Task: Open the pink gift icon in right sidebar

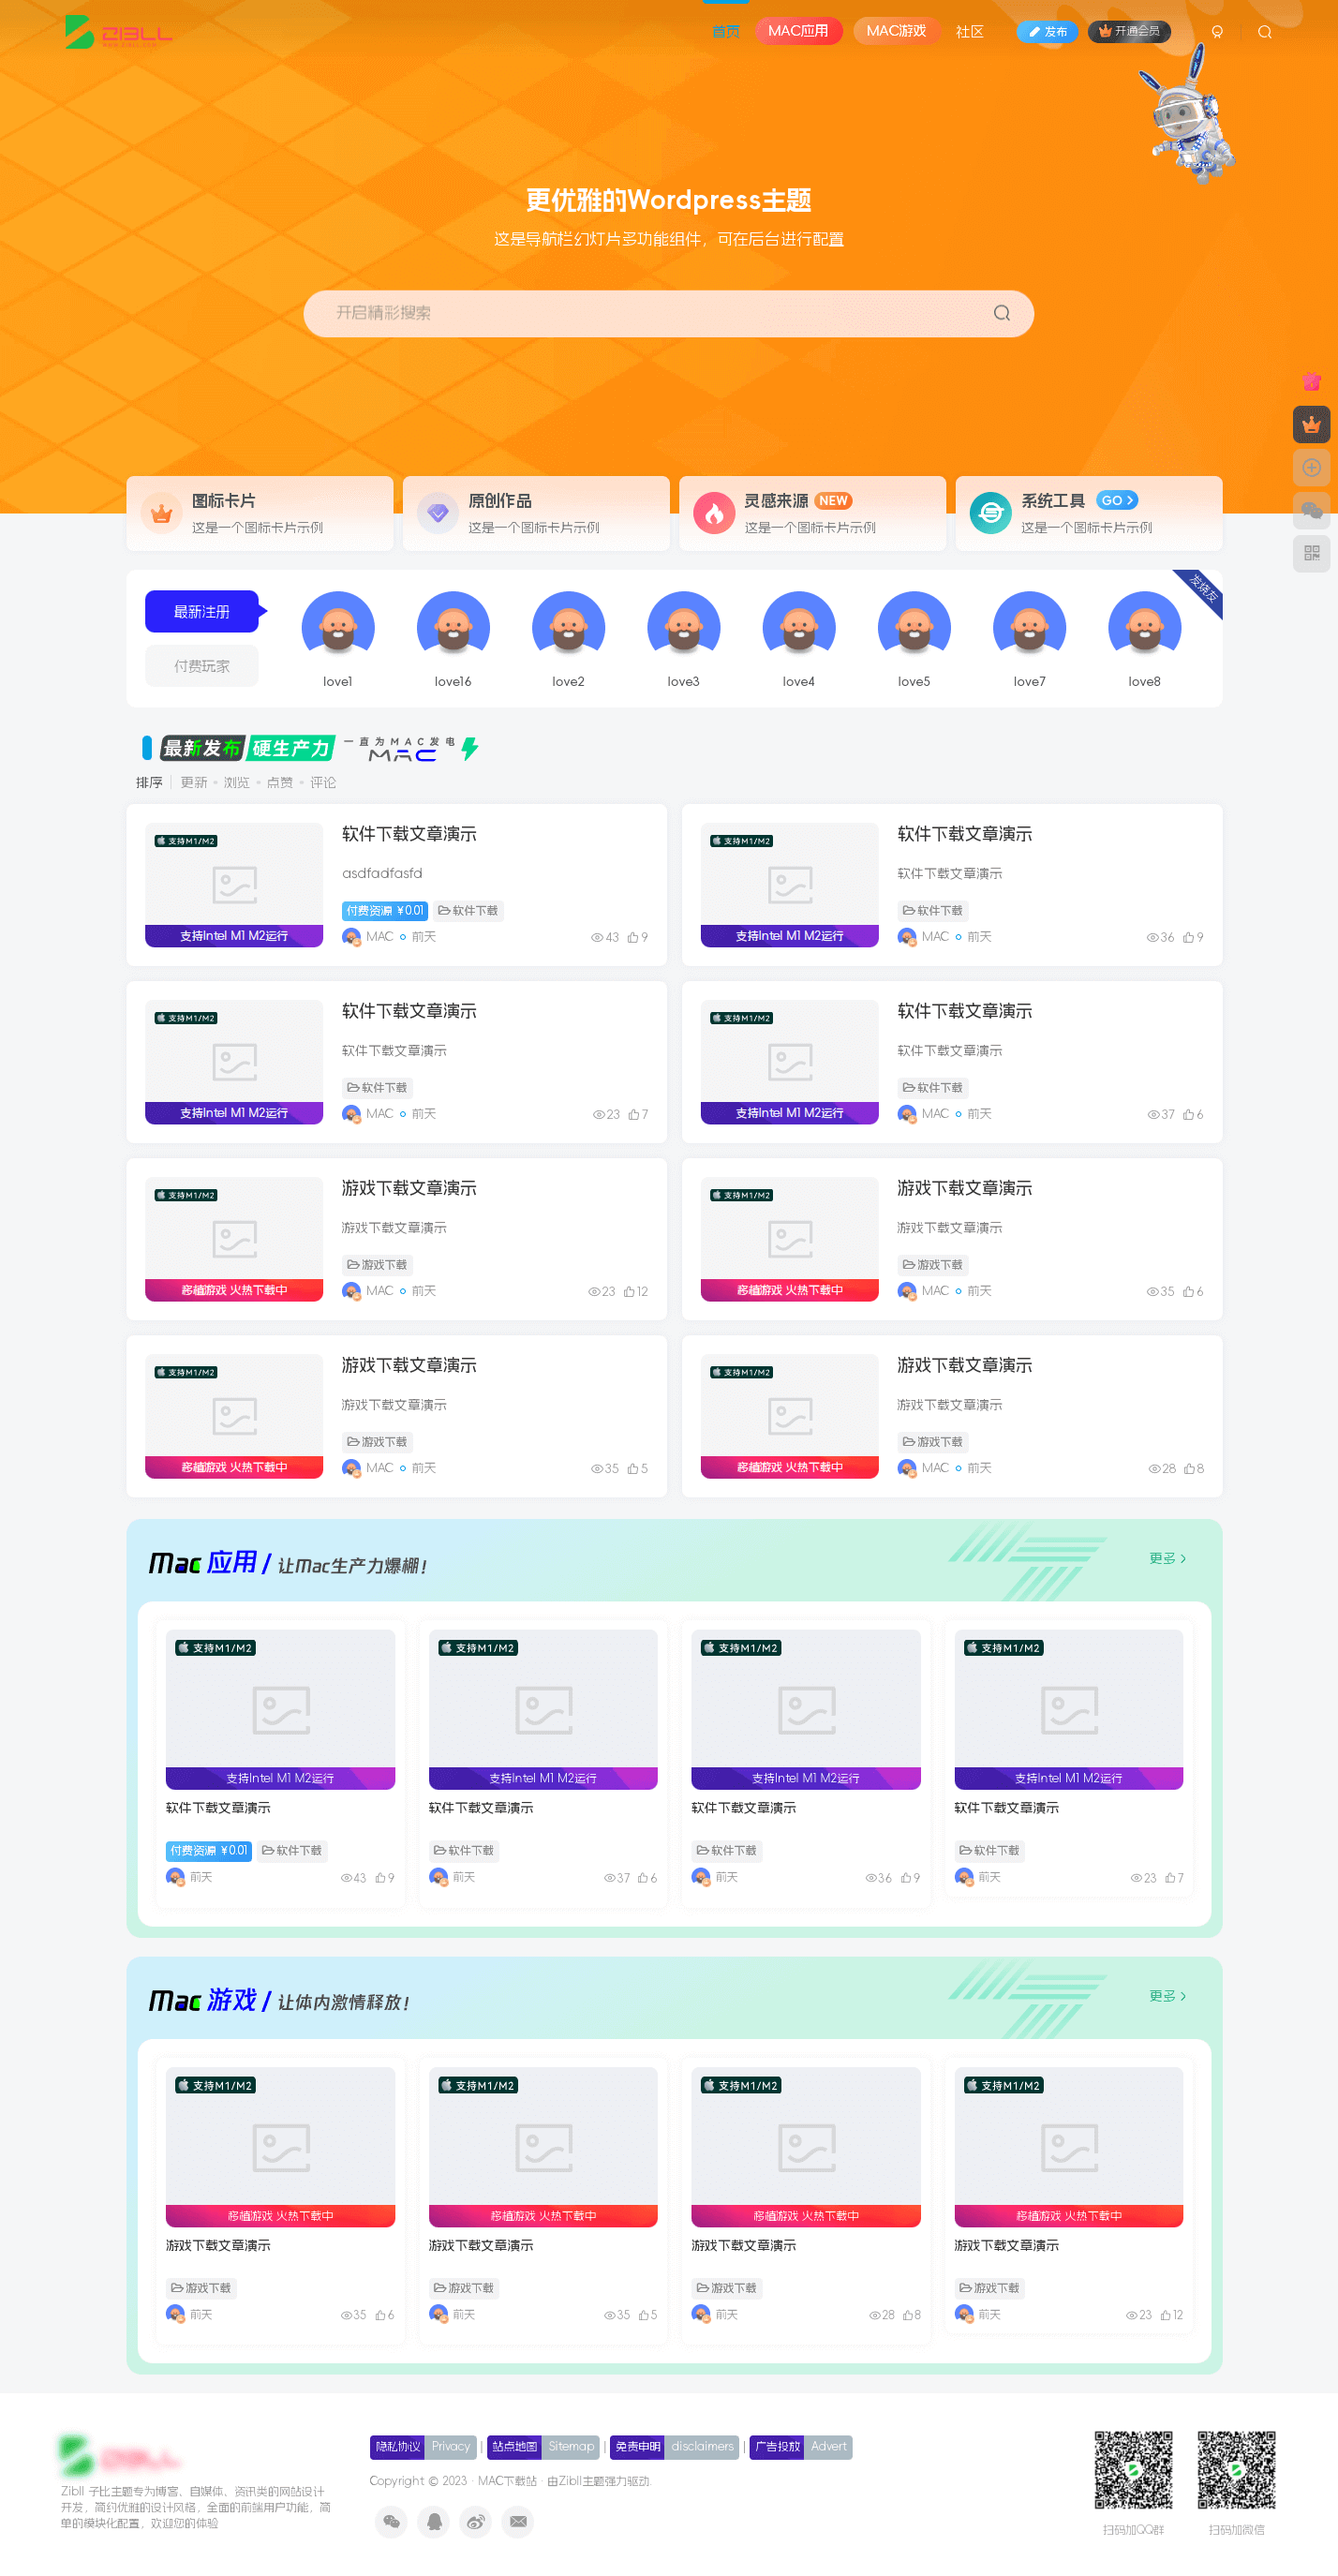Action: [1311, 381]
